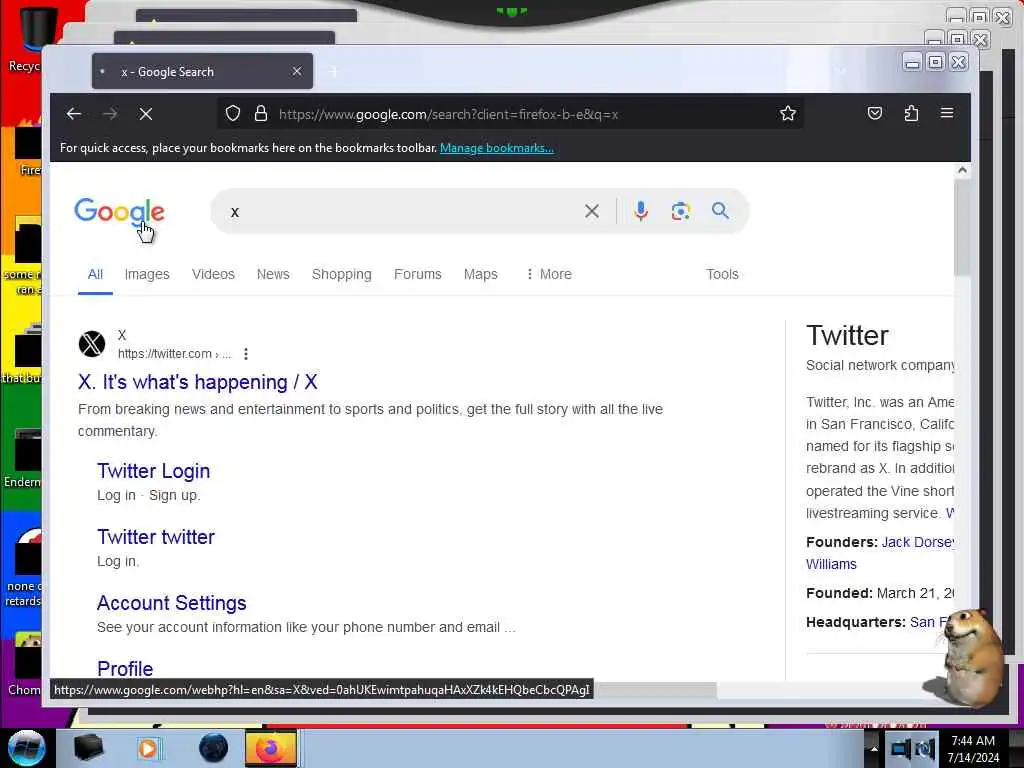Switch to Shopping results tab

(x=342, y=274)
